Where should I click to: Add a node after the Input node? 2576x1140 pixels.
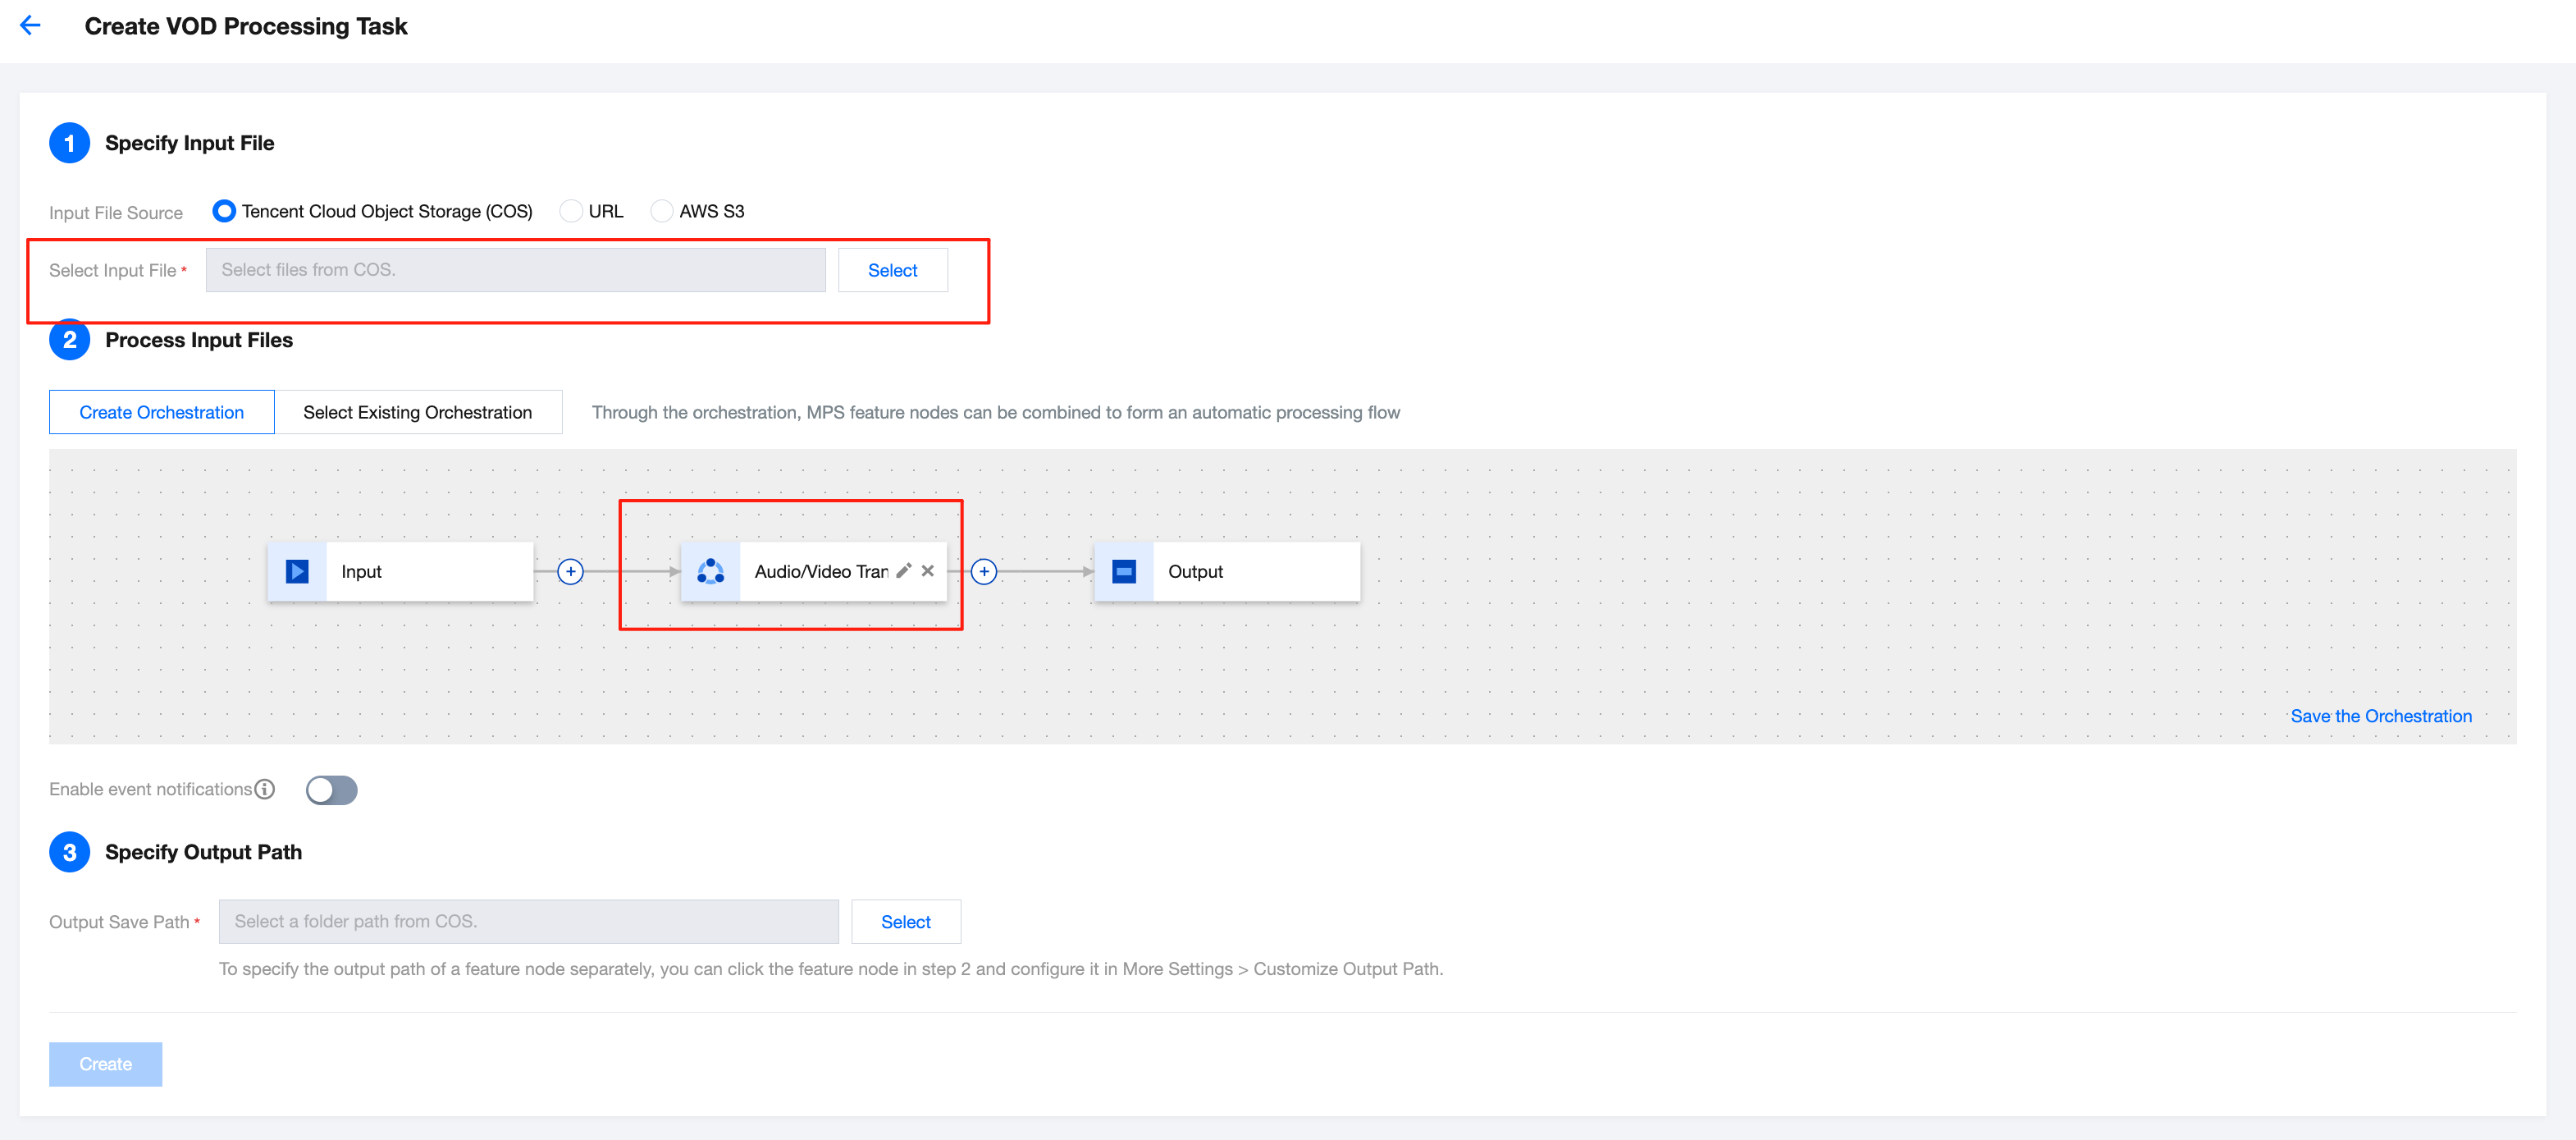click(x=570, y=571)
